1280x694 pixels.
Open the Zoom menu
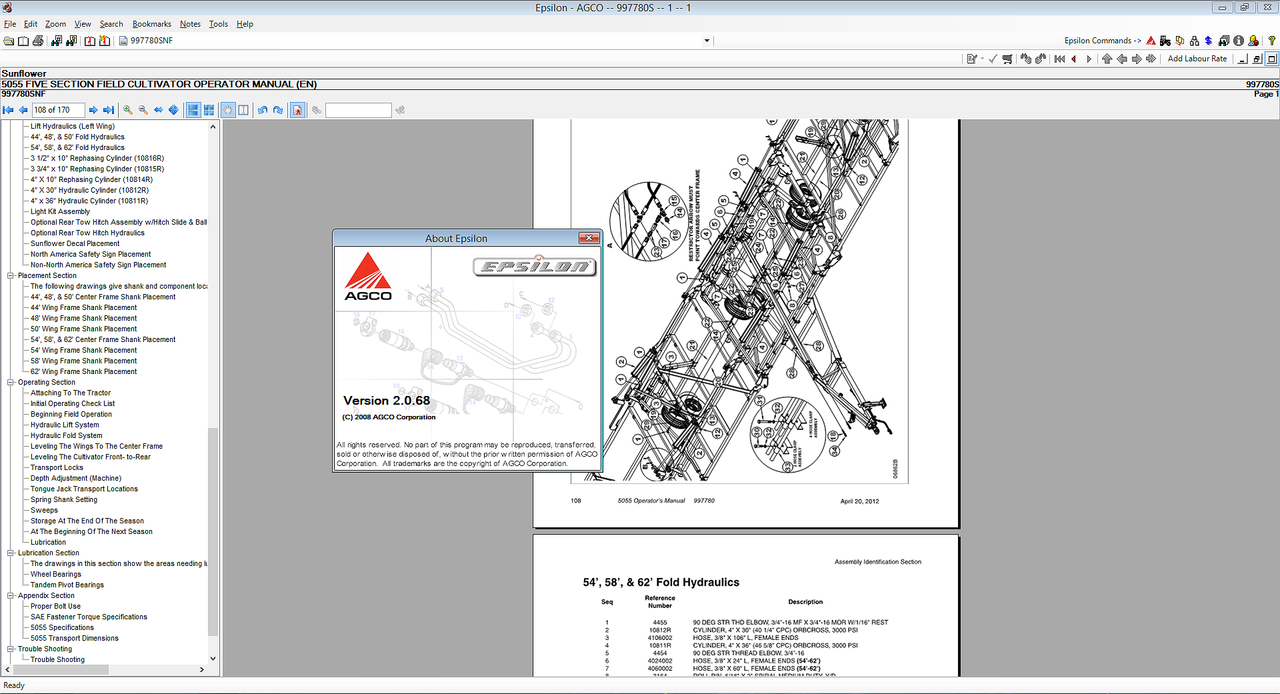pyautogui.click(x=56, y=24)
